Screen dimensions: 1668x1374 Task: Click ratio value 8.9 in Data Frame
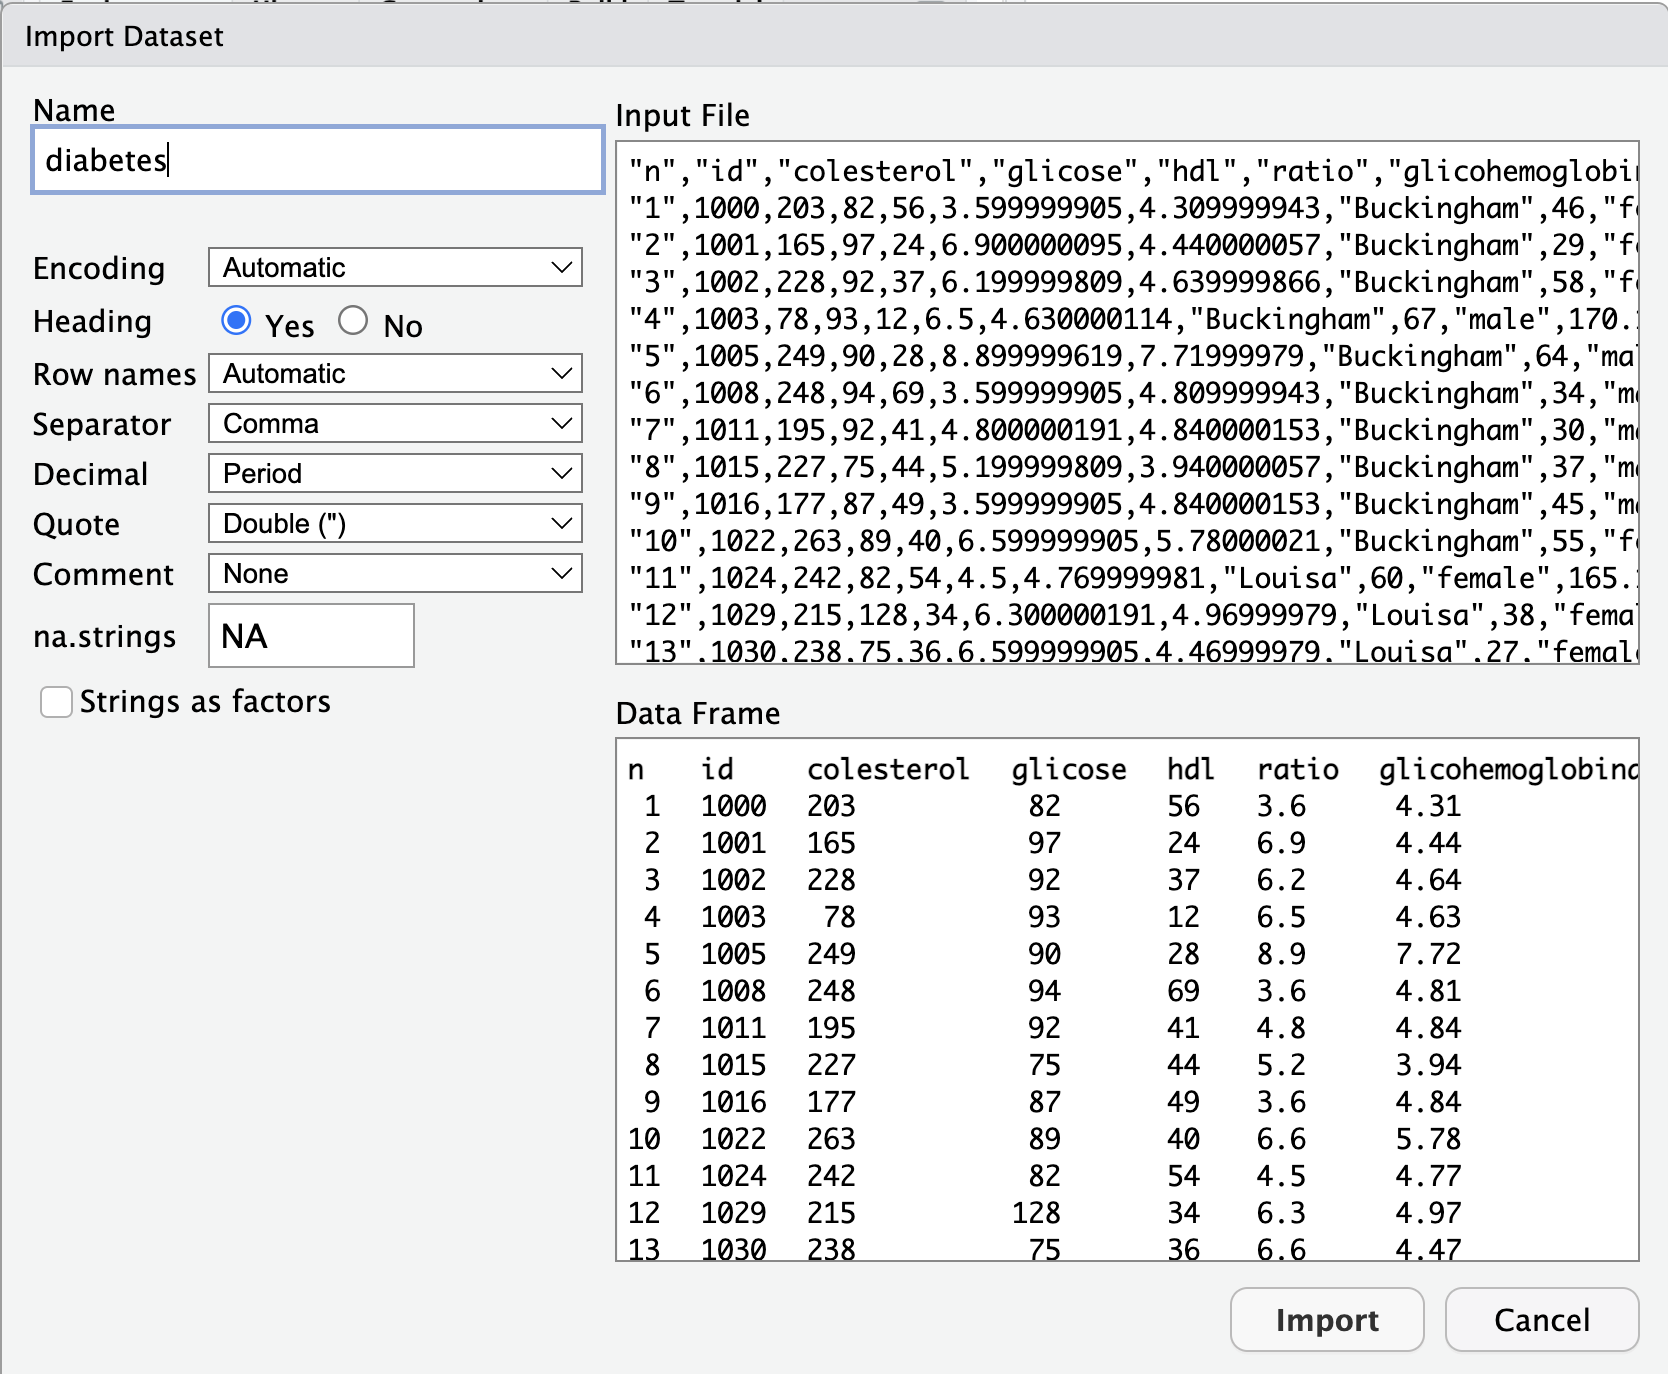(x=1281, y=954)
